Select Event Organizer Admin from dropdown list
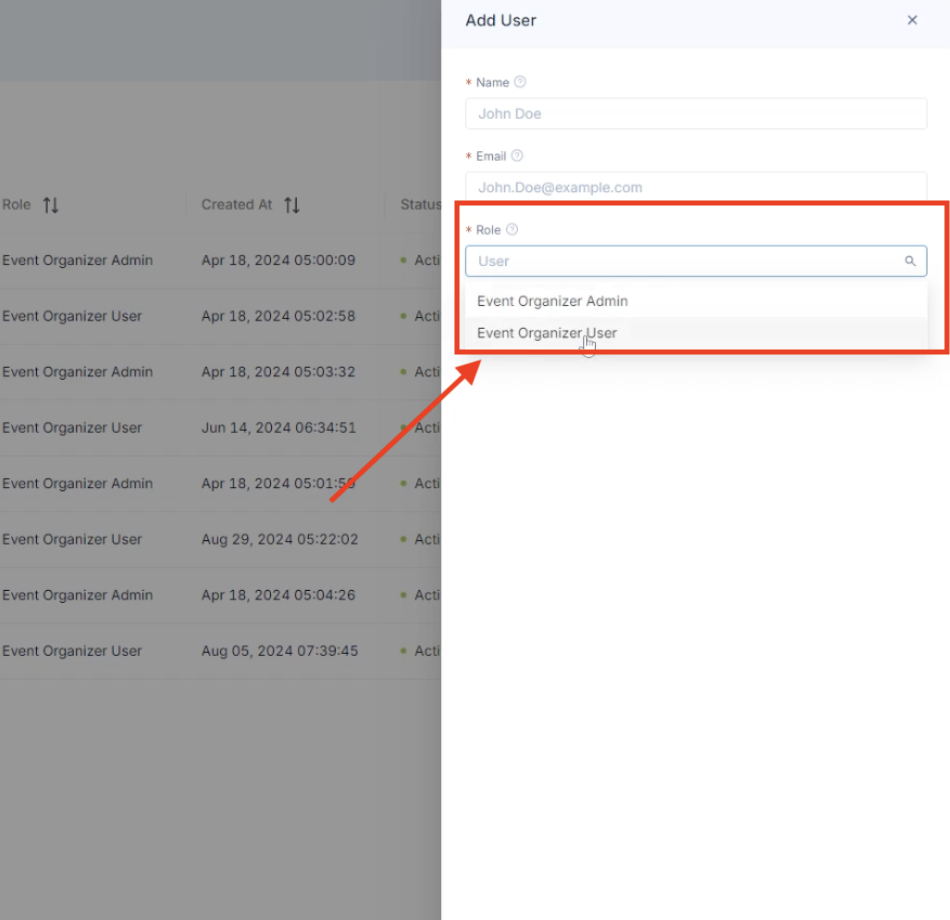This screenshot has height=920, width=950. click(x=552, y=301)
